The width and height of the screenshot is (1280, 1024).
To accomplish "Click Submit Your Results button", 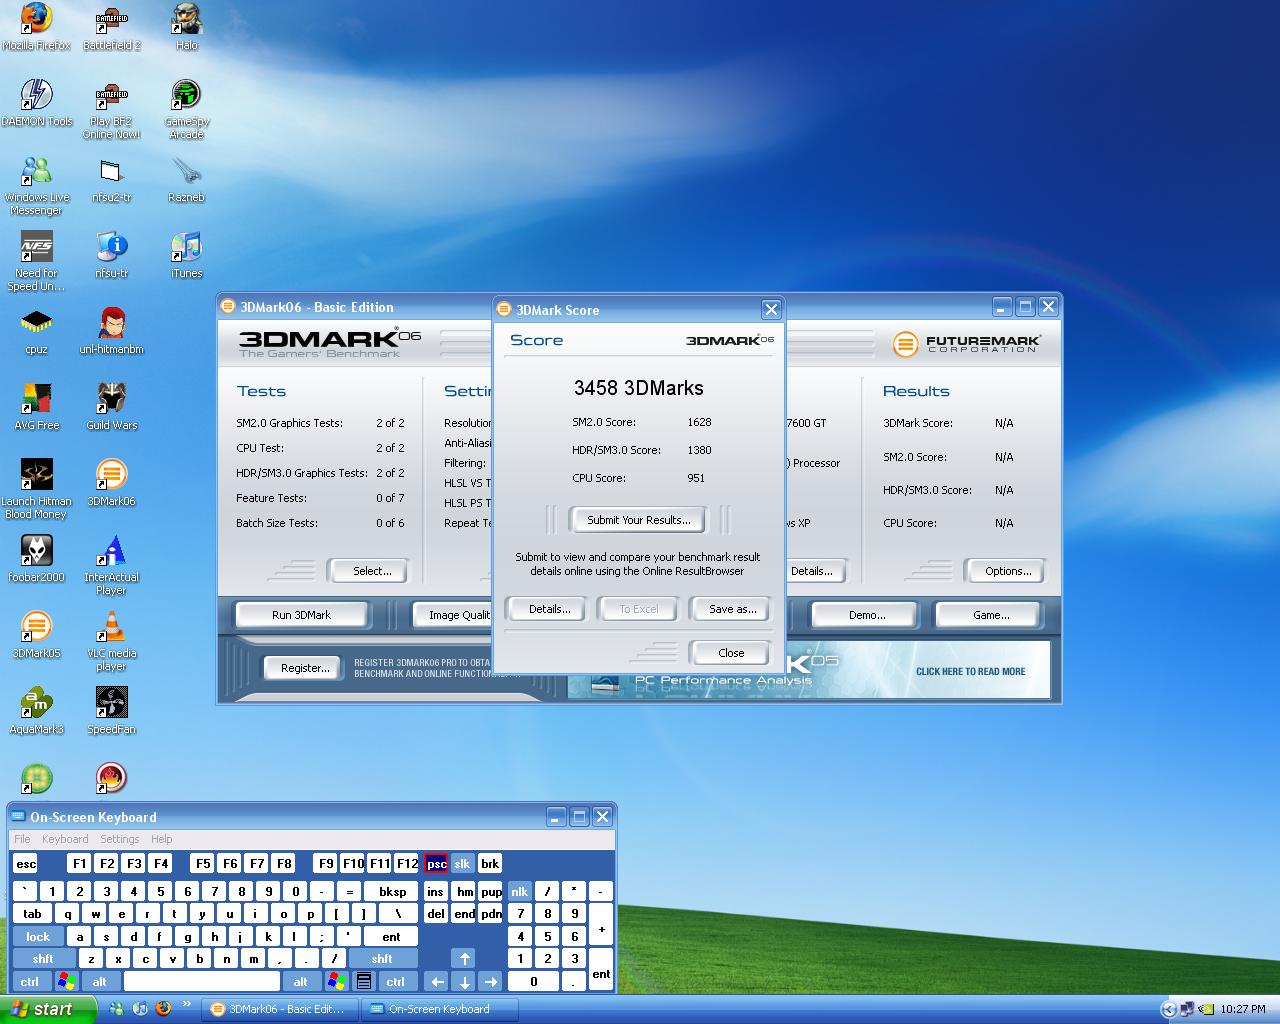I will click(638, 520).
